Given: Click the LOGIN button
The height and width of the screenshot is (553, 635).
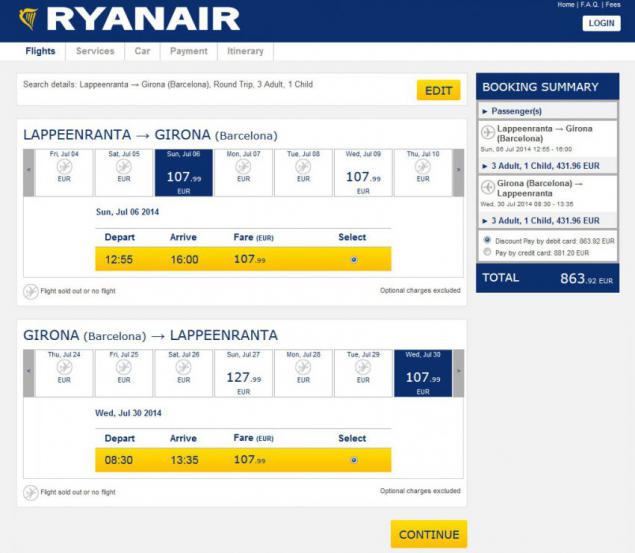Looking at the screenshot, I should 601,23.
